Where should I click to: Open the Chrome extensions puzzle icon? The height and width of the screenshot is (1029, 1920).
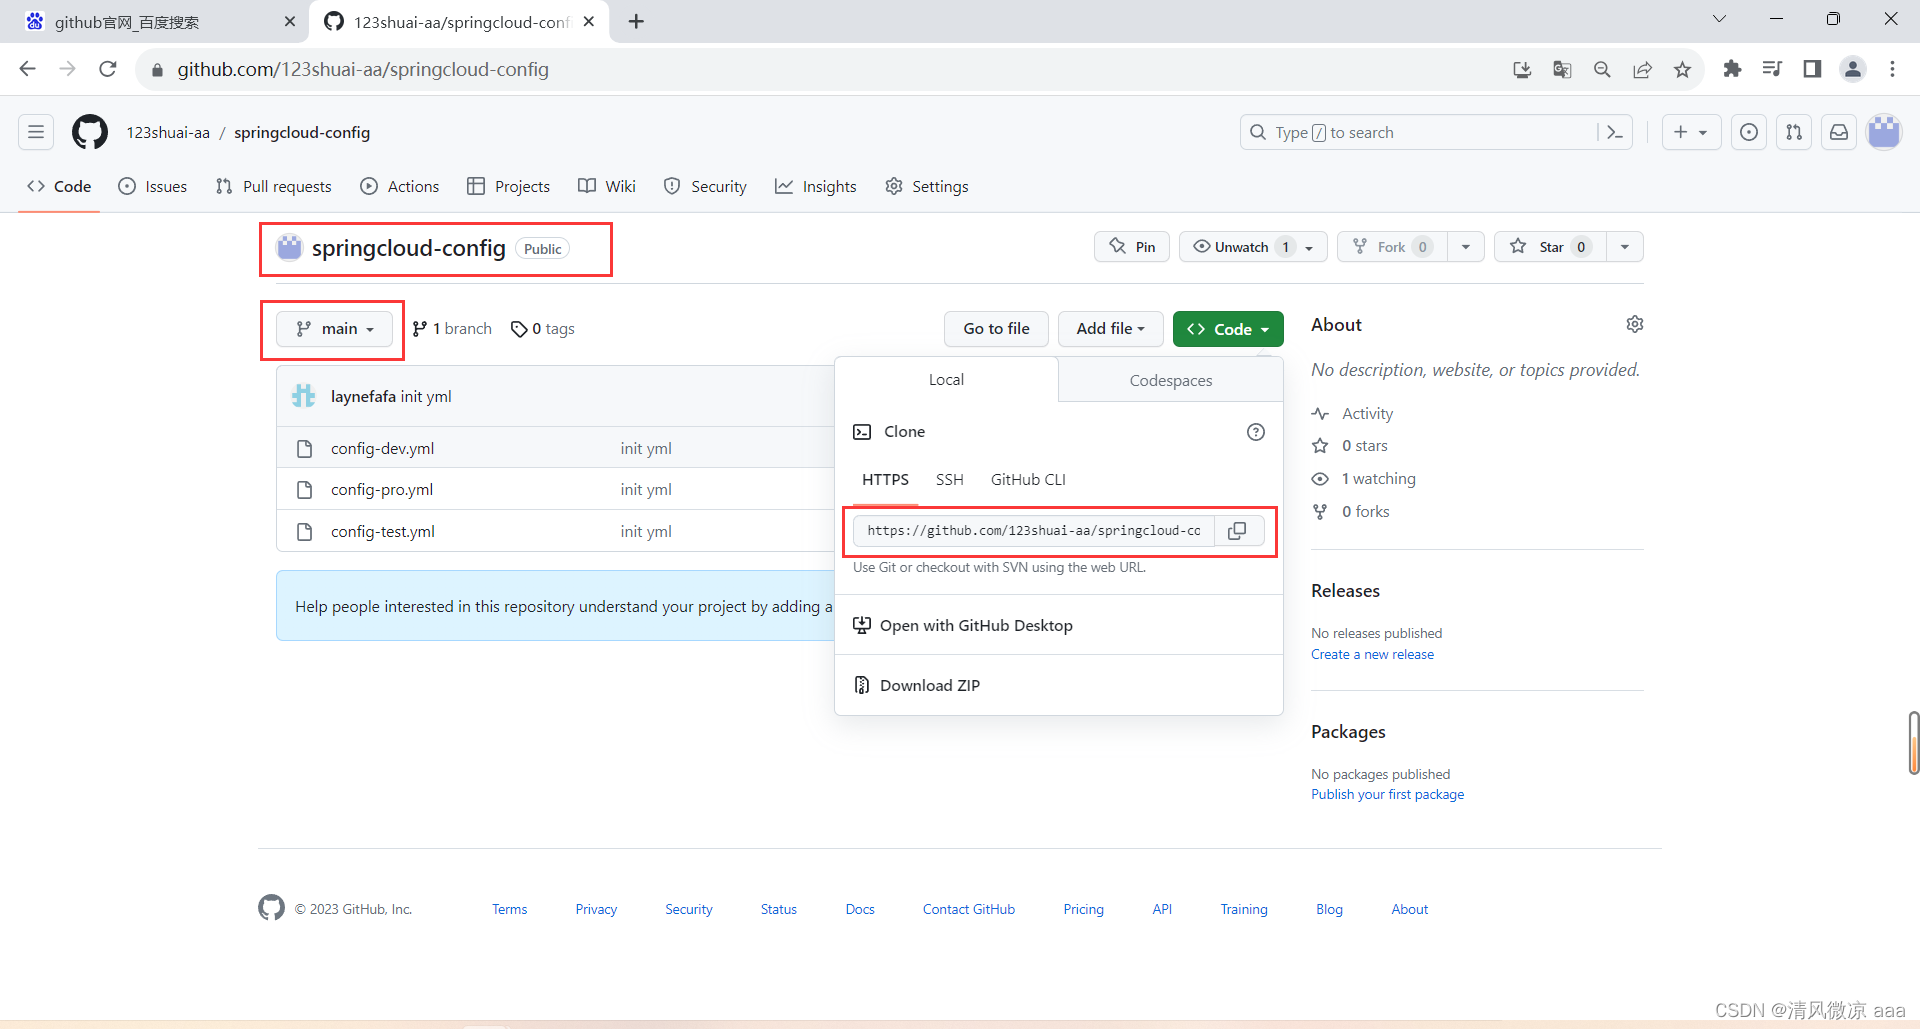(1732, 69)
